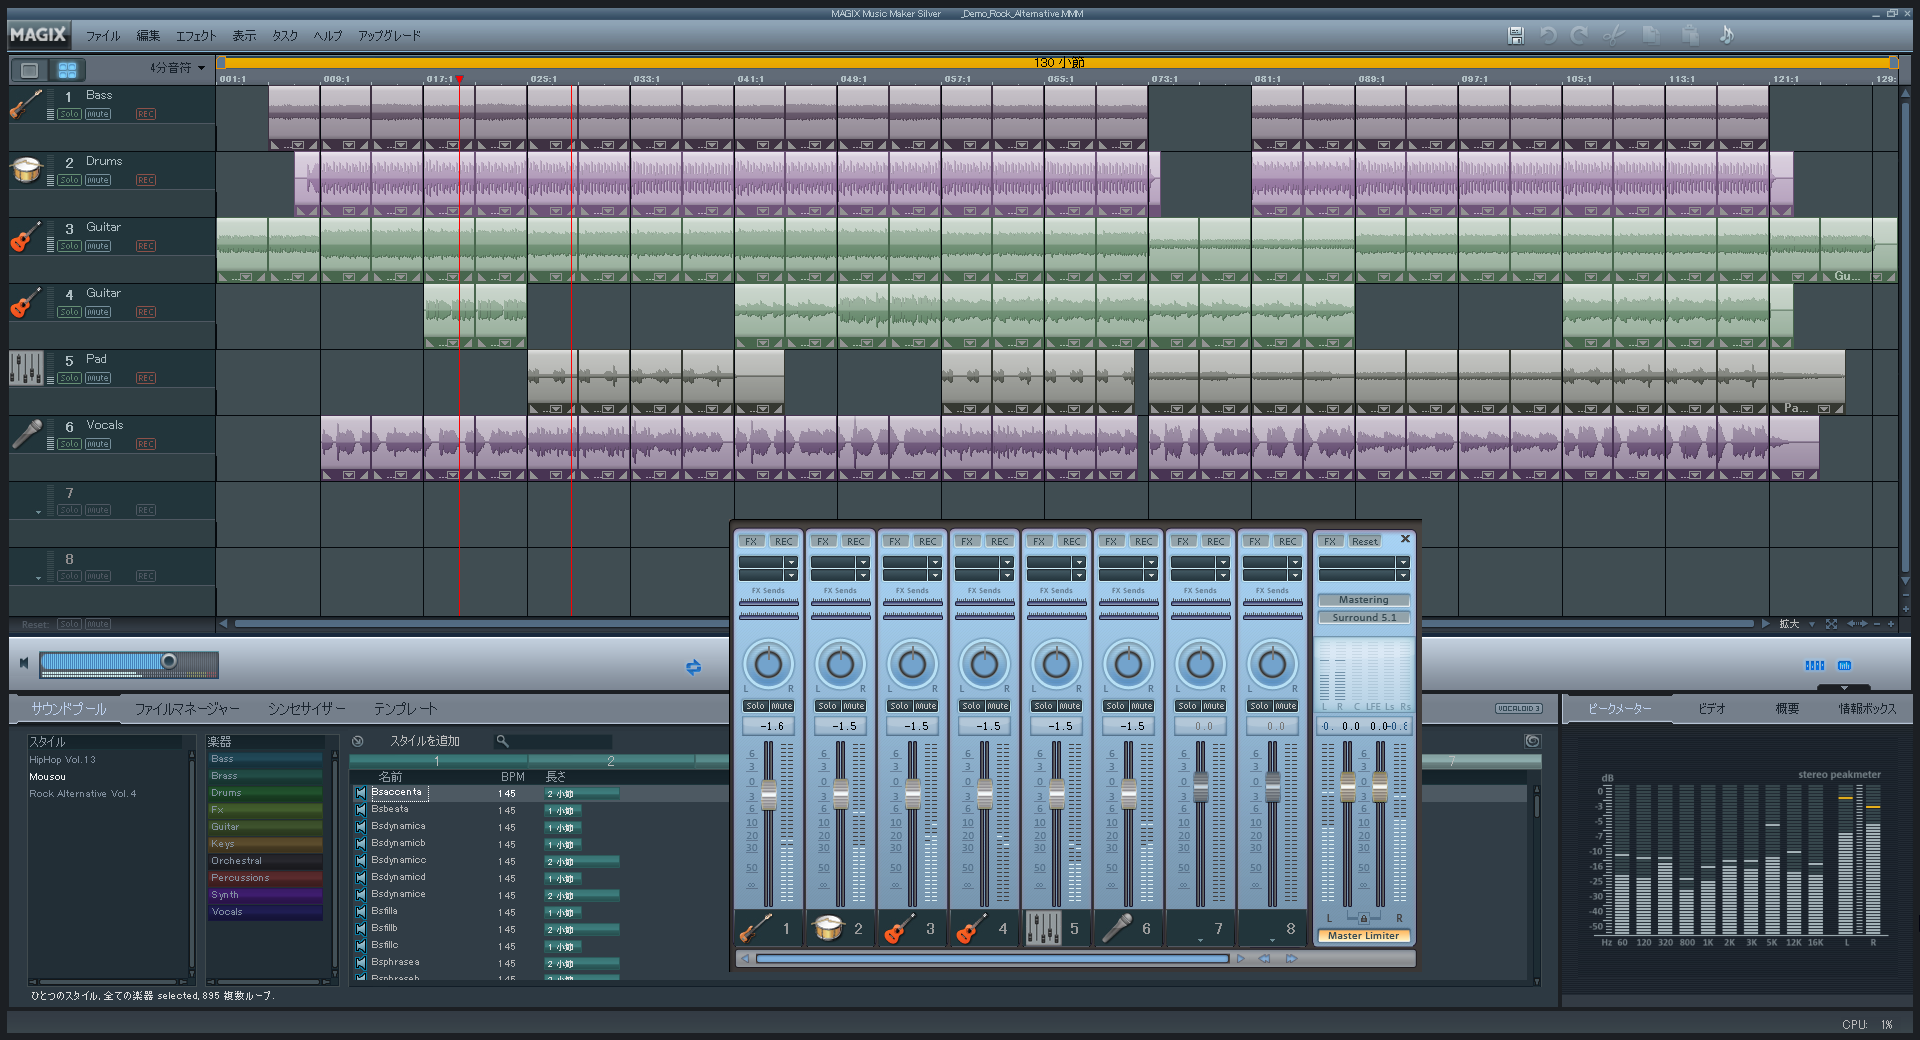Switch to single view layout icon

click(x=29, y=70)
